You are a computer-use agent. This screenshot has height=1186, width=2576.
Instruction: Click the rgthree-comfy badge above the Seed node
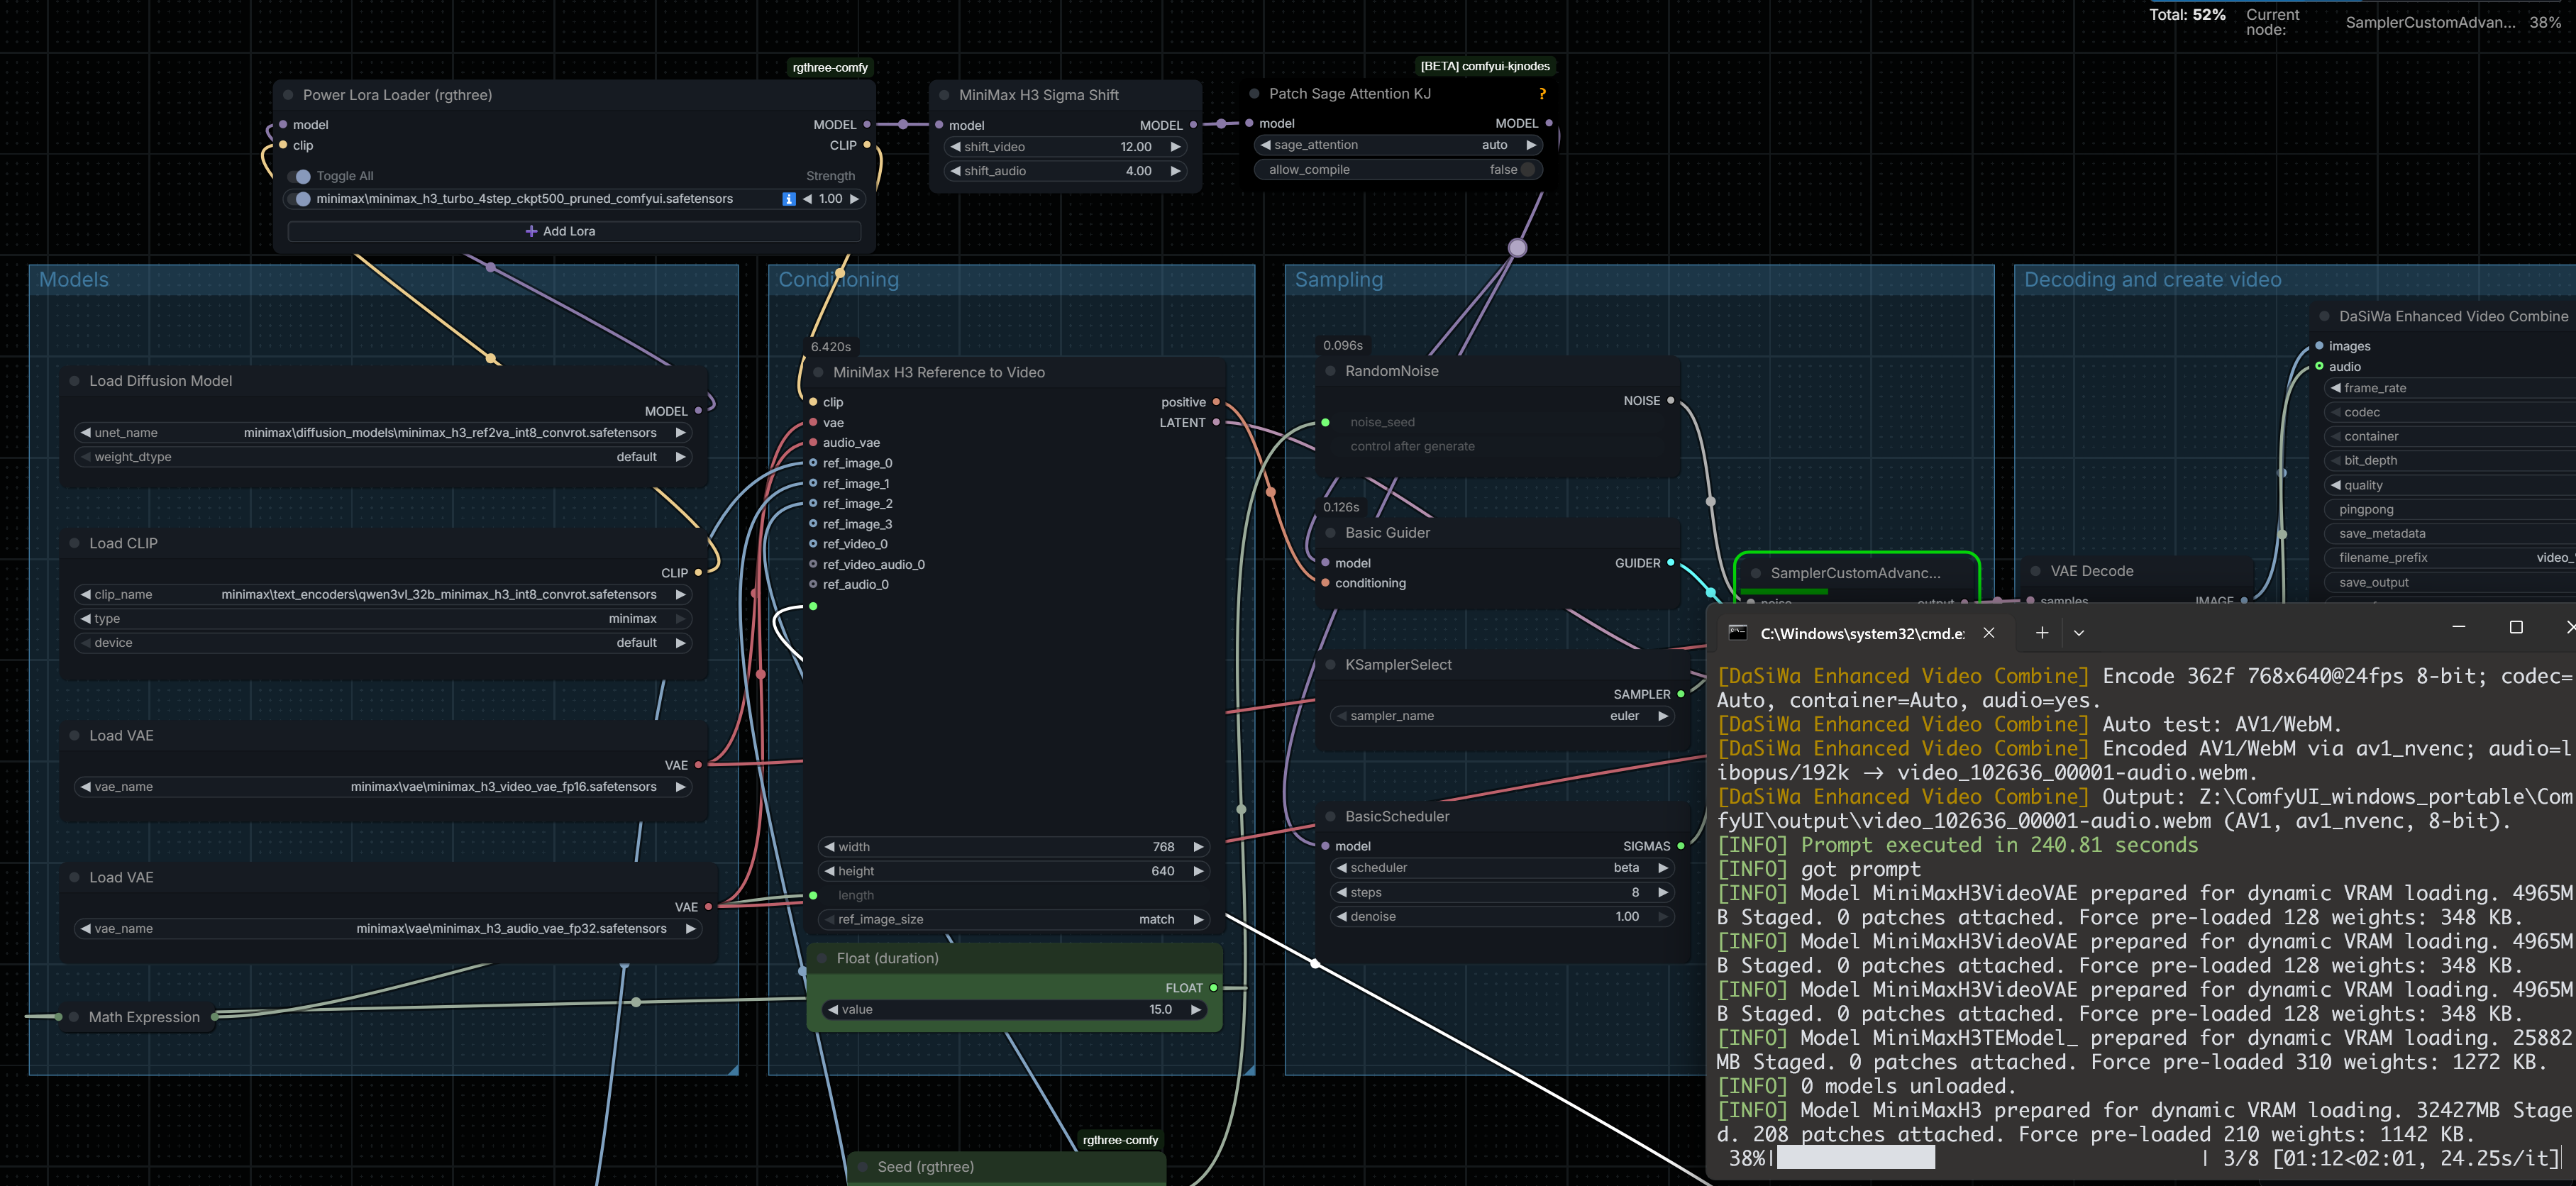pyautogui.click(x=1120, y=1140)
